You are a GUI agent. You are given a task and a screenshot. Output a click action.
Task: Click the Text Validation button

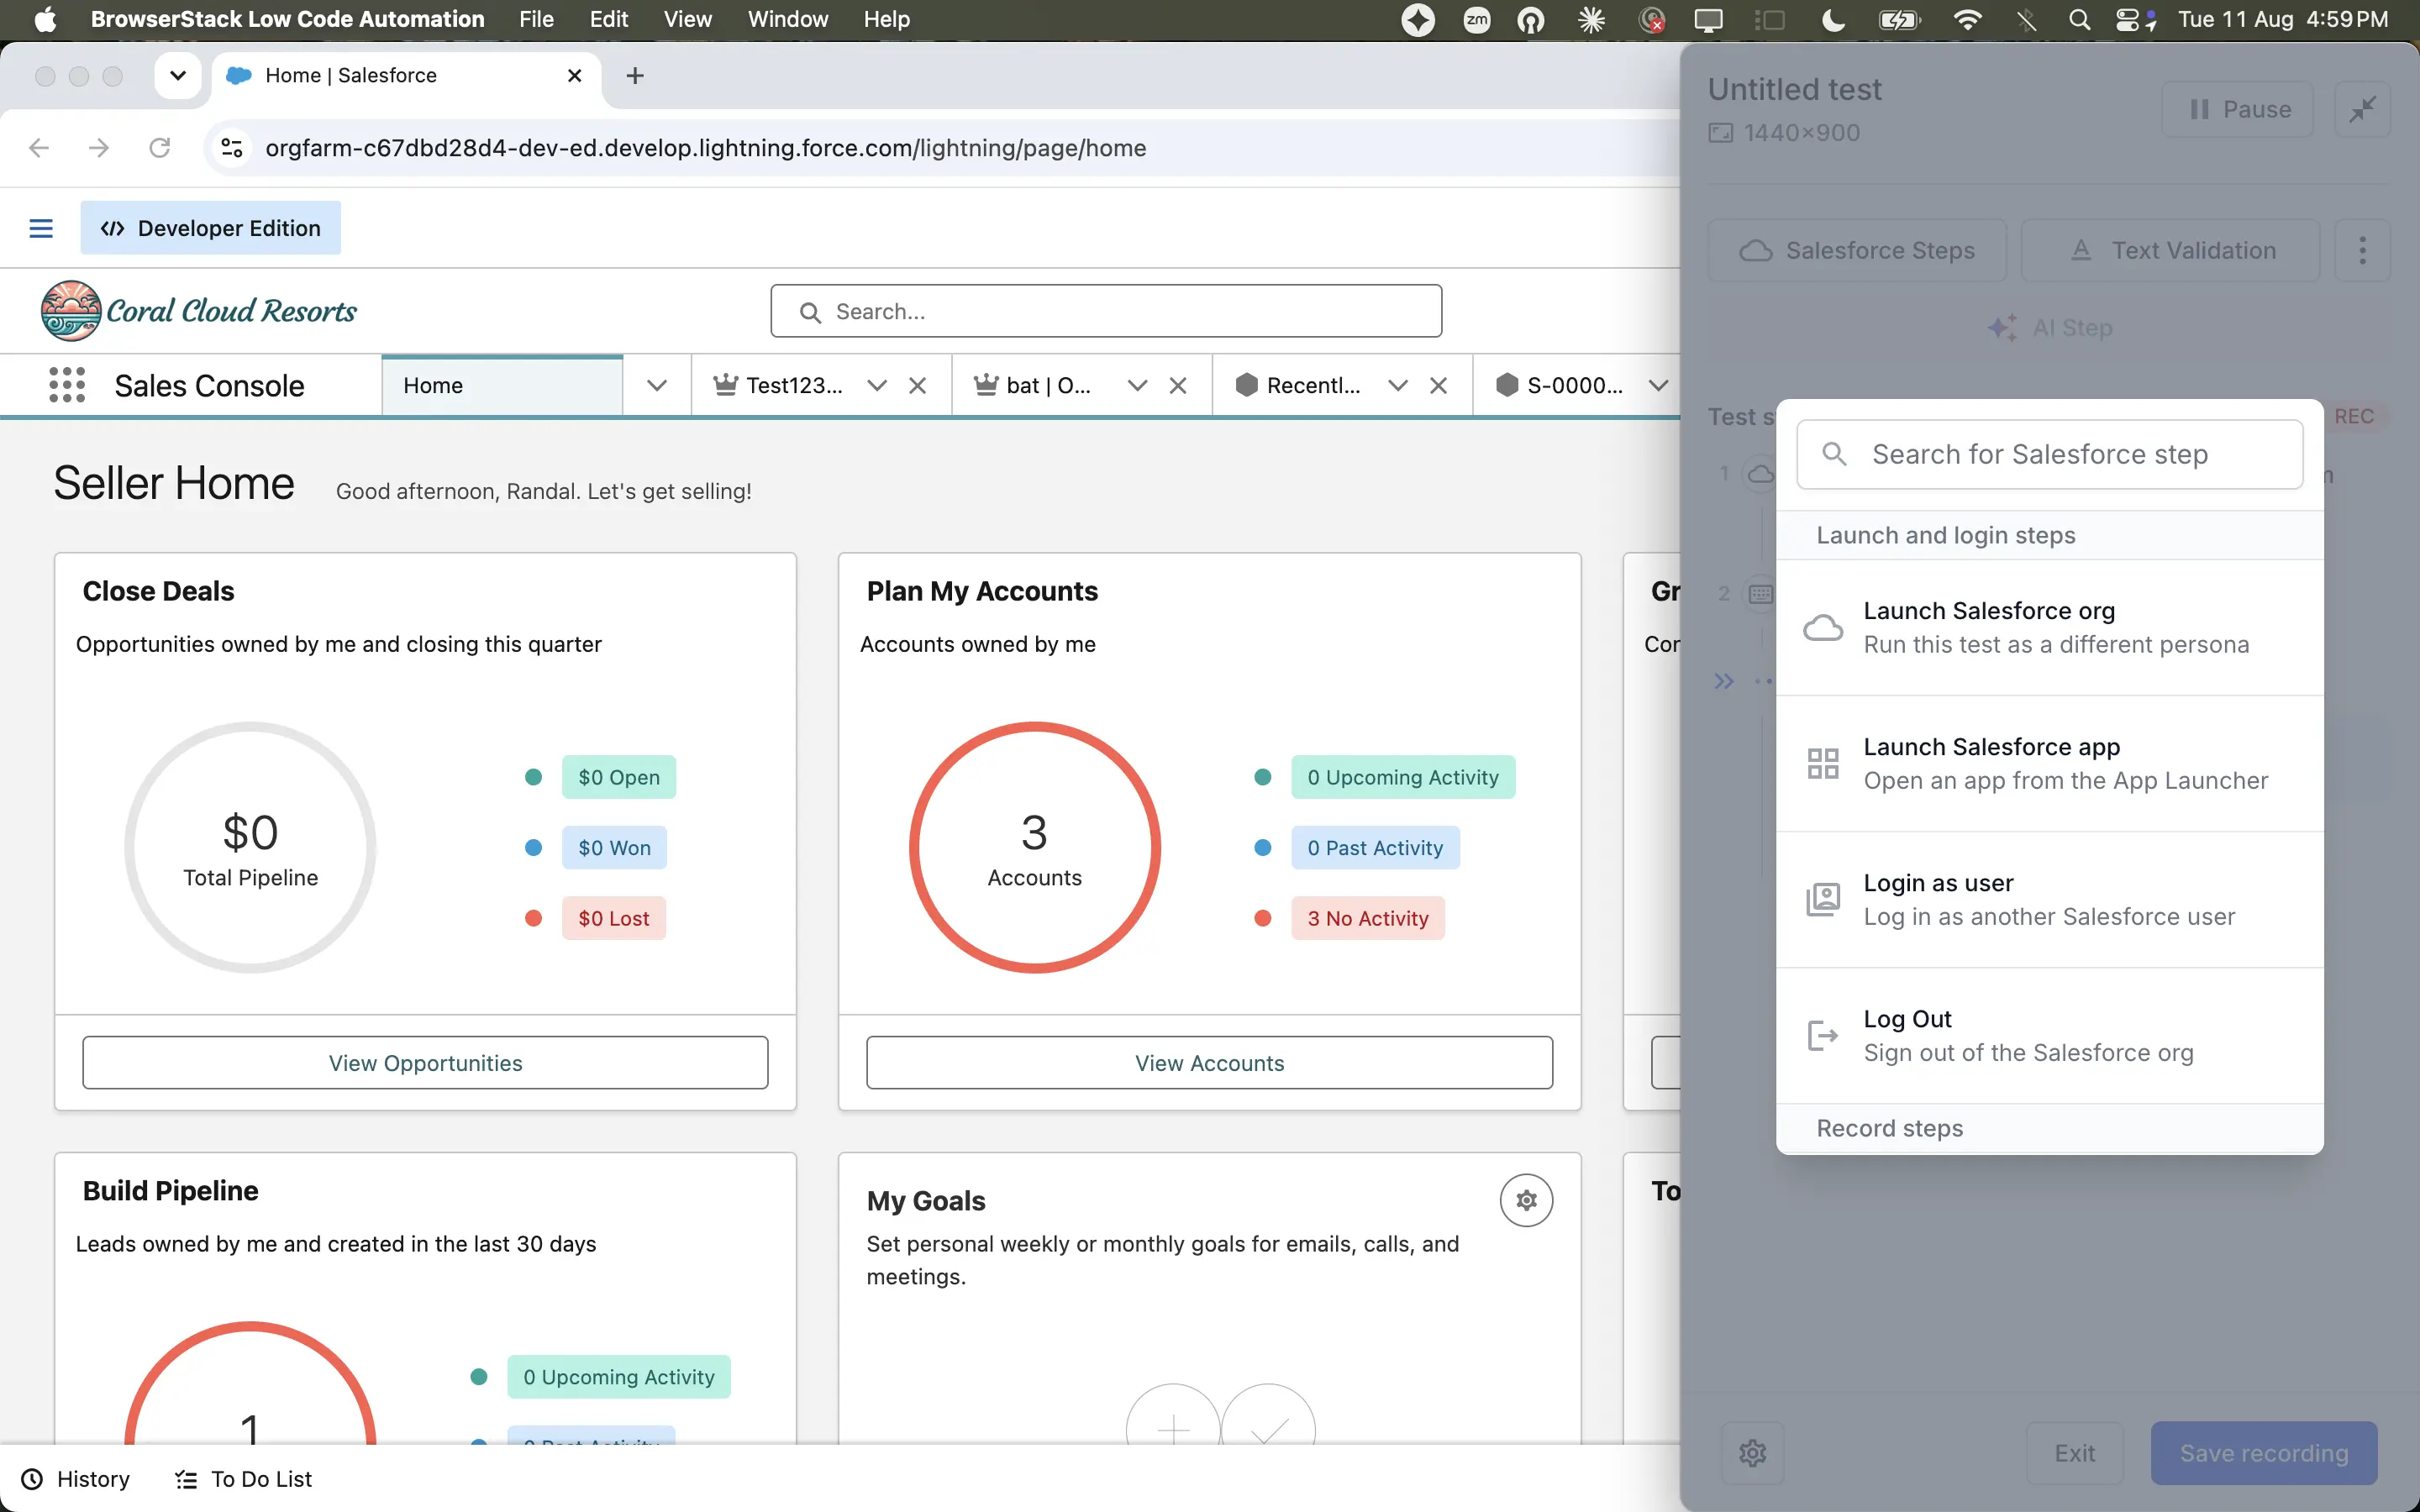tap(2170, 250)
